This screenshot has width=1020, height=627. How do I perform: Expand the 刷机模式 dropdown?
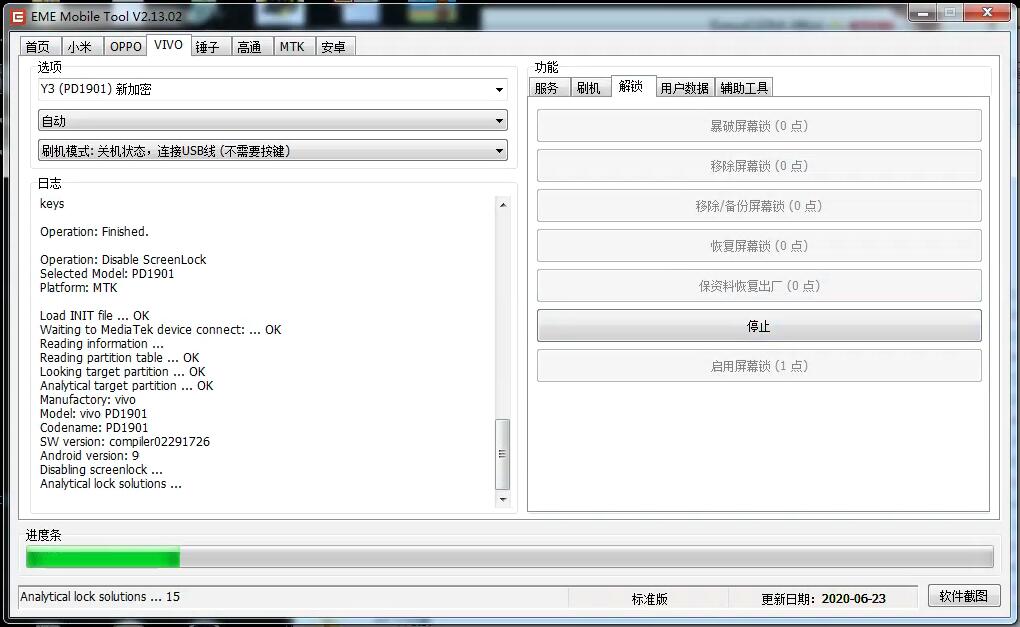[273, 151]
